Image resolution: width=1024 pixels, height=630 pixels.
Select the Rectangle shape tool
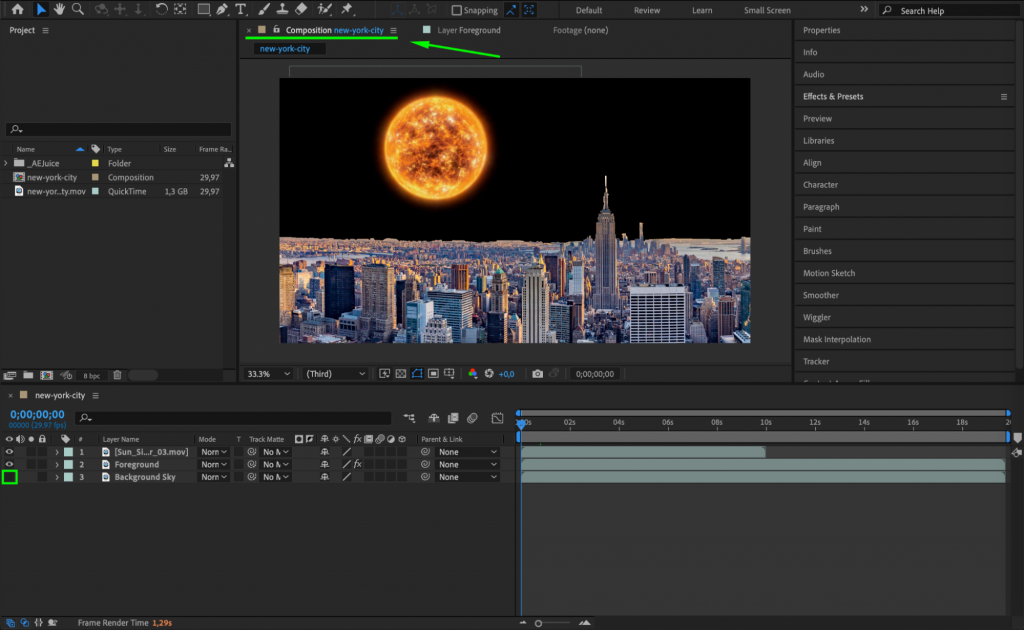[x=202, y=10]
